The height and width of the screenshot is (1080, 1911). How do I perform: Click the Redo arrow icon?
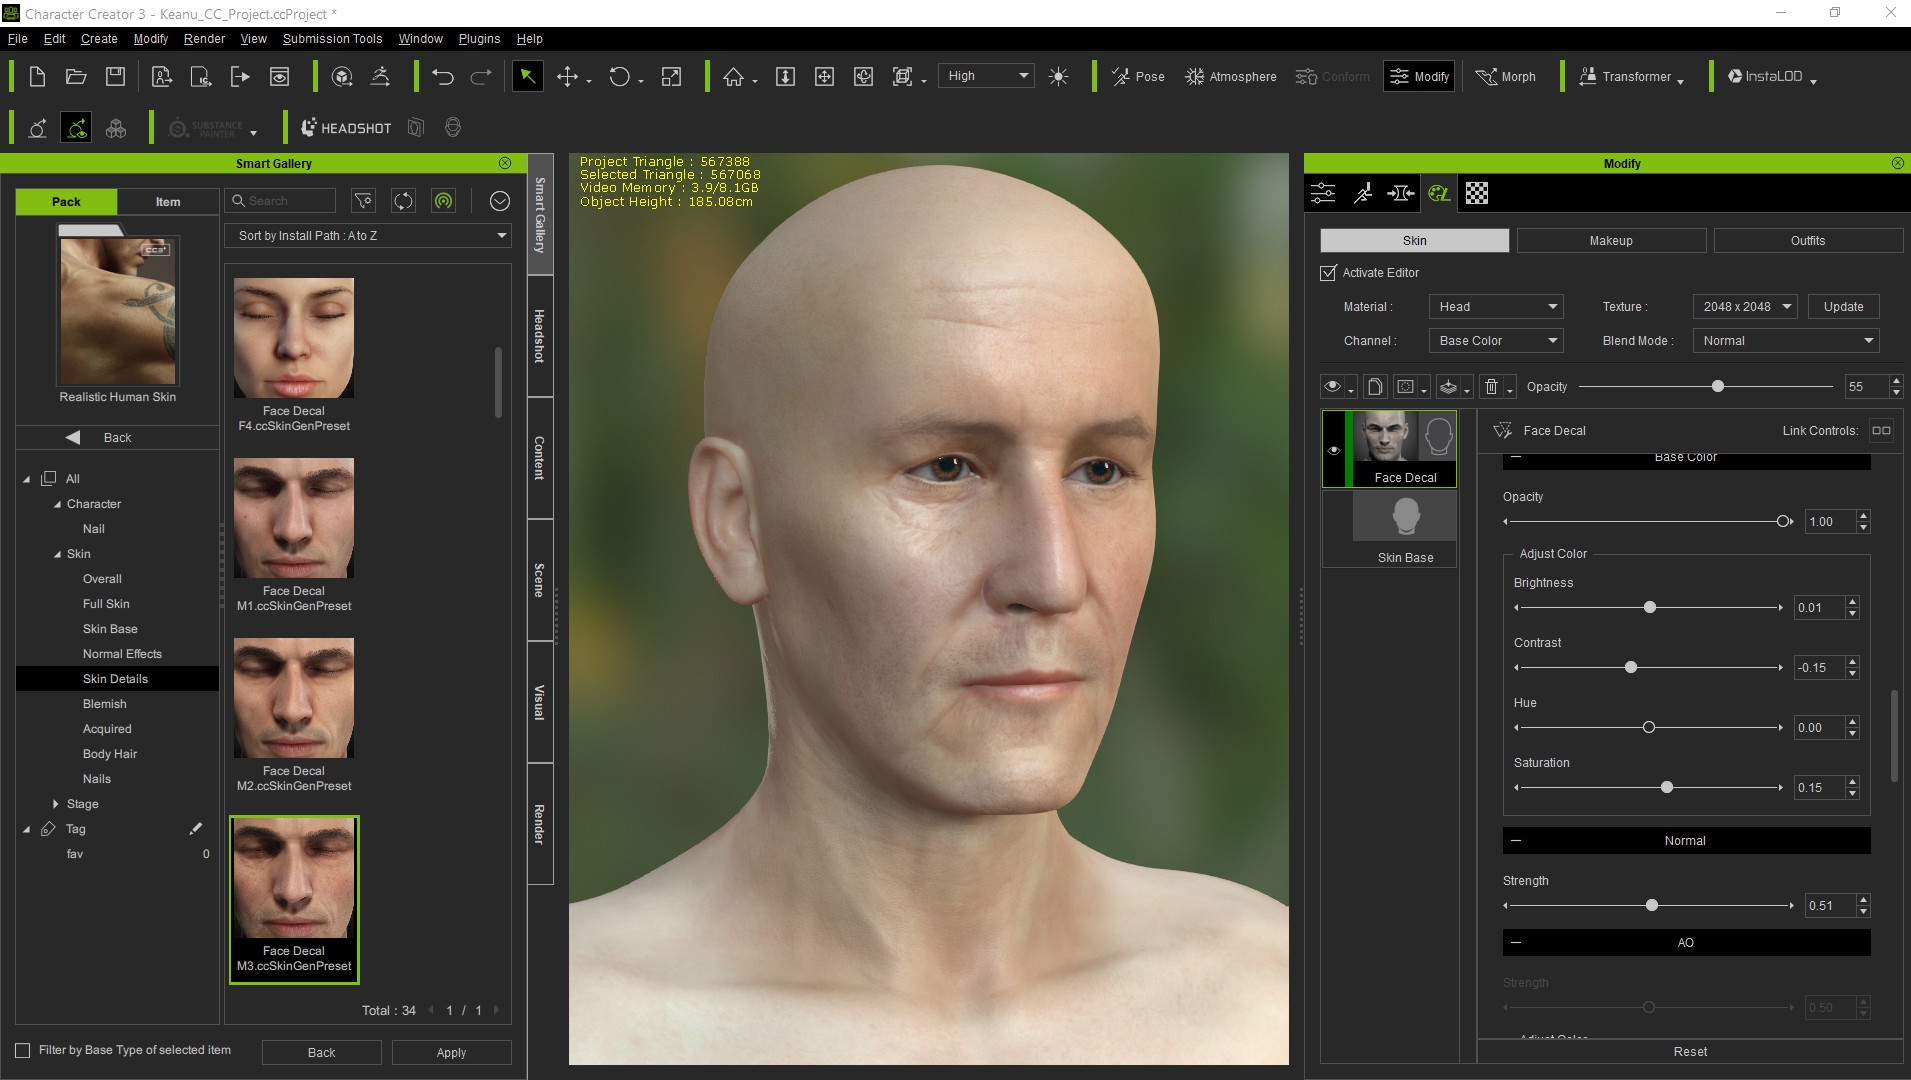pos(482,77)
